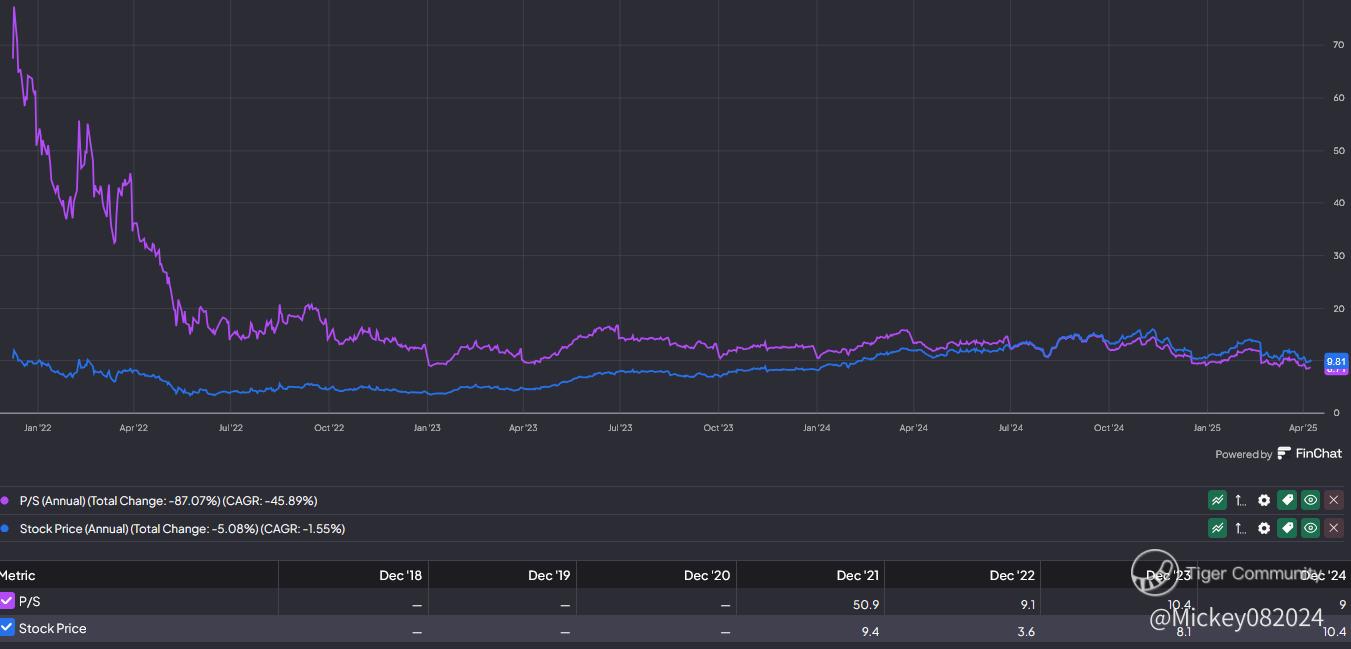
Task: Open the axis arrow dropdown for P/S
Action: point(1241,500)
